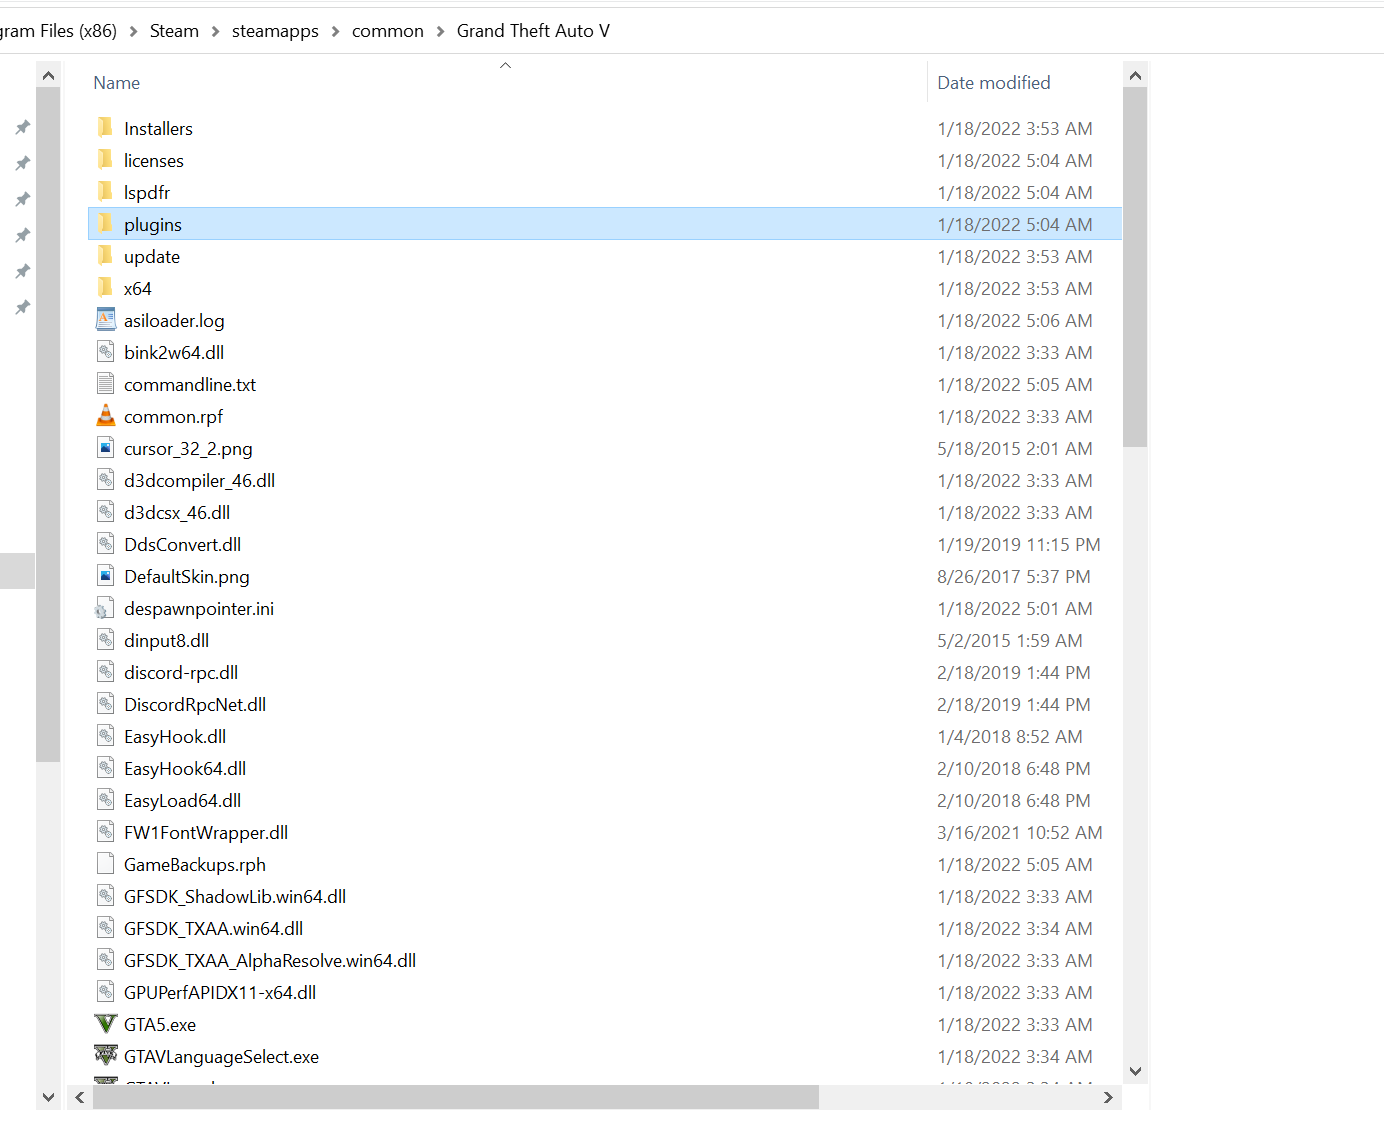Click the GTAVLanguageSelect.exe application icon
1384x1135 pixels.
(x=105, y=1055)
